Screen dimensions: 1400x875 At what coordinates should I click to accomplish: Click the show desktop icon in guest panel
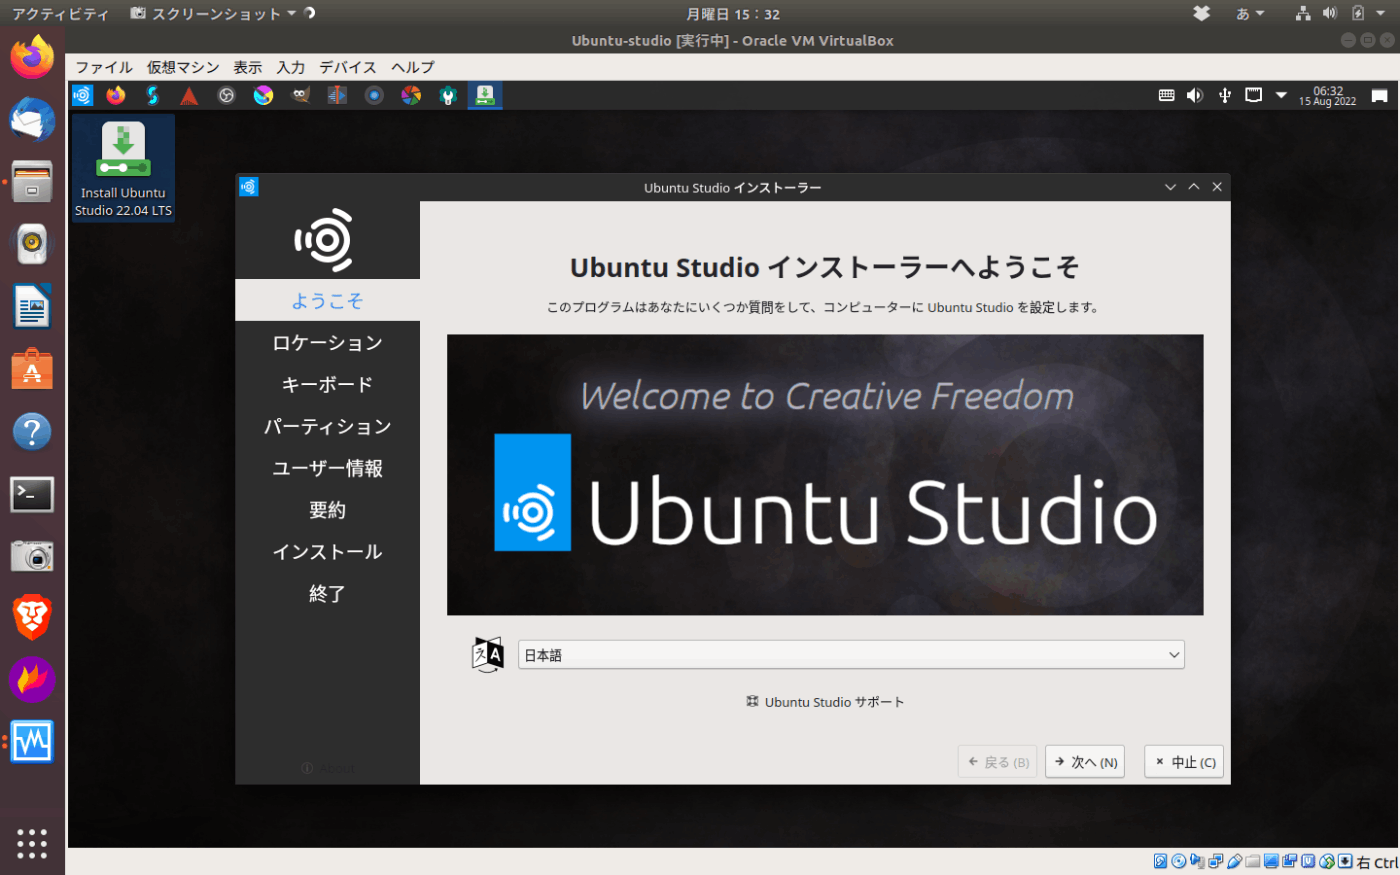coord(1379,96)
